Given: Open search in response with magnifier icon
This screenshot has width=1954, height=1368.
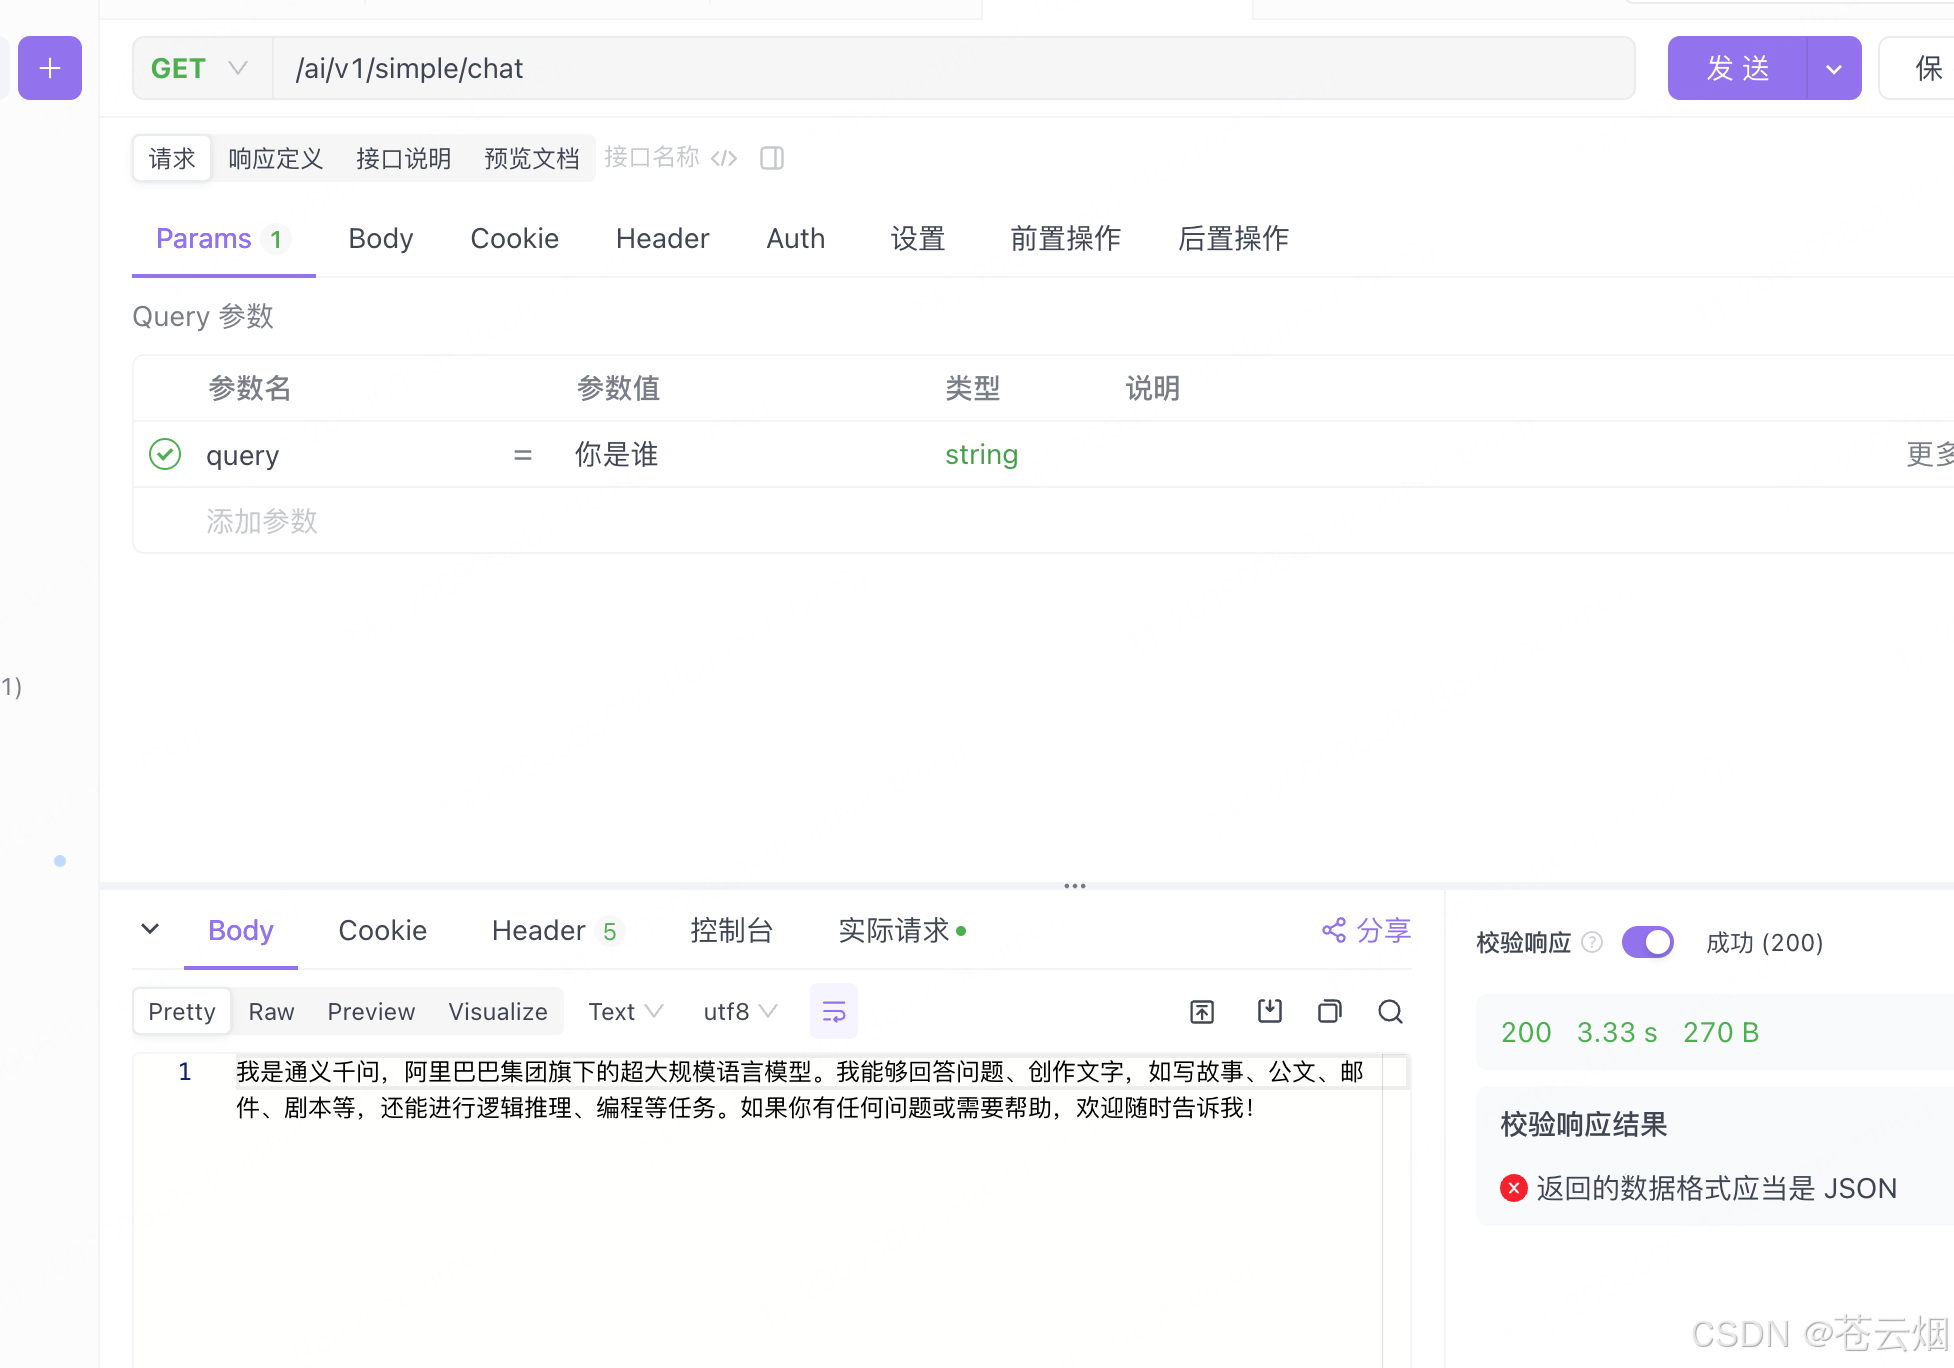Looking at the screenshot, I should (1390, 1012).
